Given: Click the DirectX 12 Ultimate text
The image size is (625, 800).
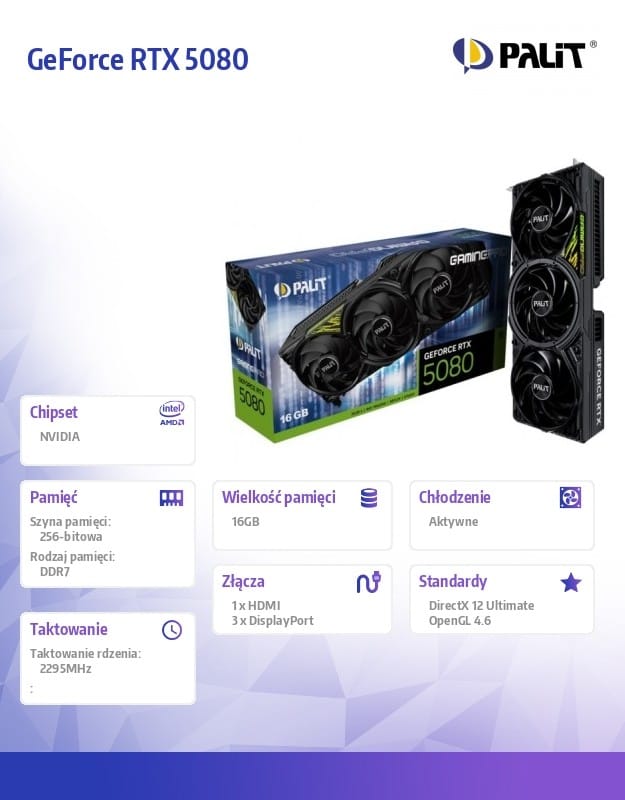Looking at the screenshot, I should [481, 606].
